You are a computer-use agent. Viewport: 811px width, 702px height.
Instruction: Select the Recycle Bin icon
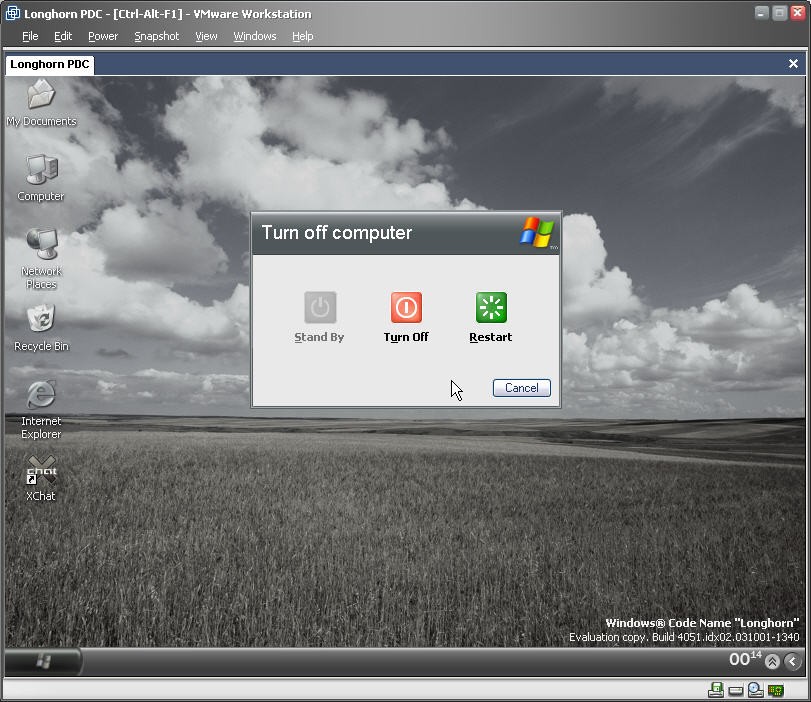pyautogui.click(x=41, y=320)
